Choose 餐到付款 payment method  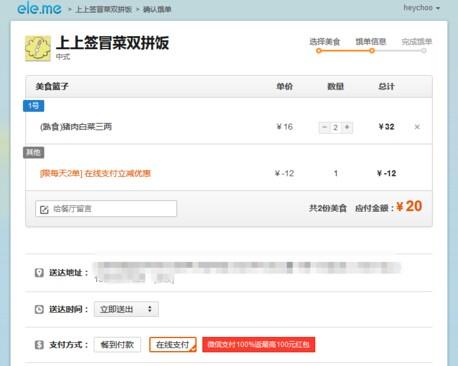tap(117, 344)
